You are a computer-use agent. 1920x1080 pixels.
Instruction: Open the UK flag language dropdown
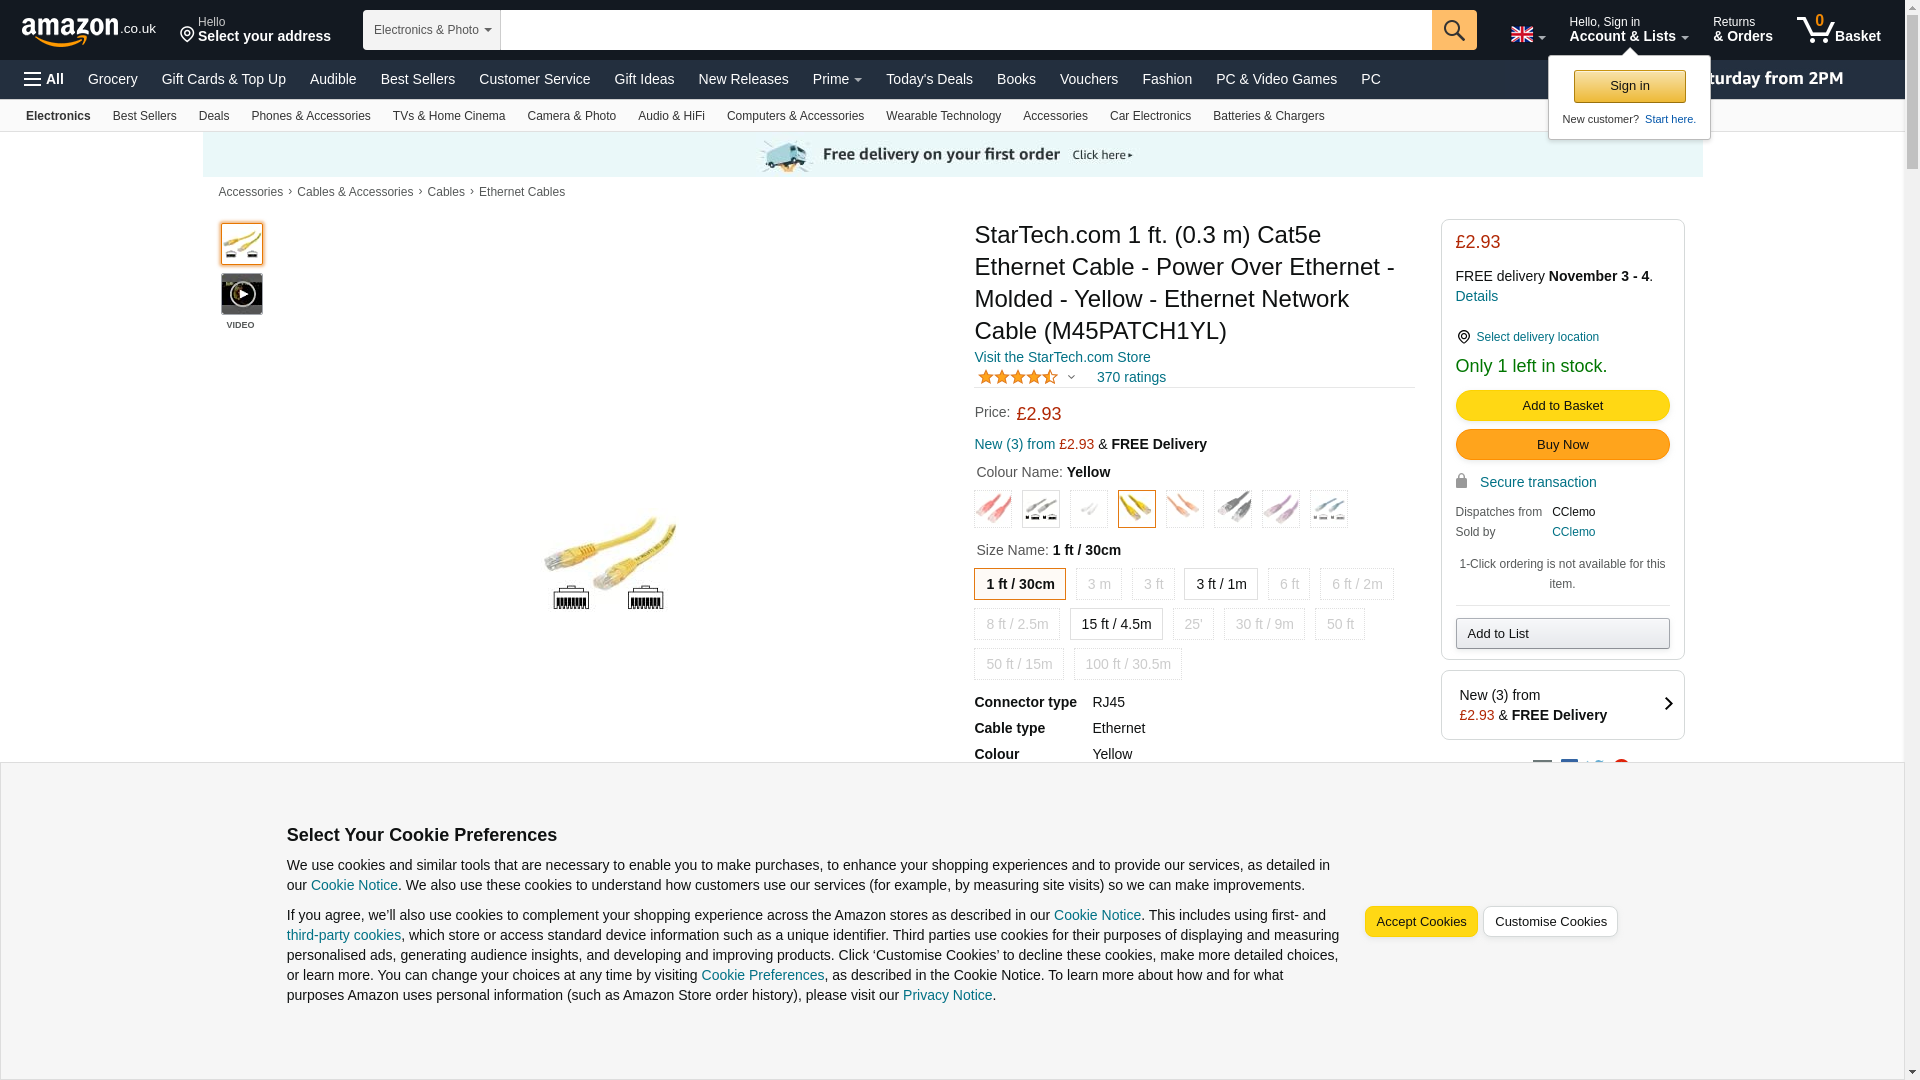[1527, 35]
